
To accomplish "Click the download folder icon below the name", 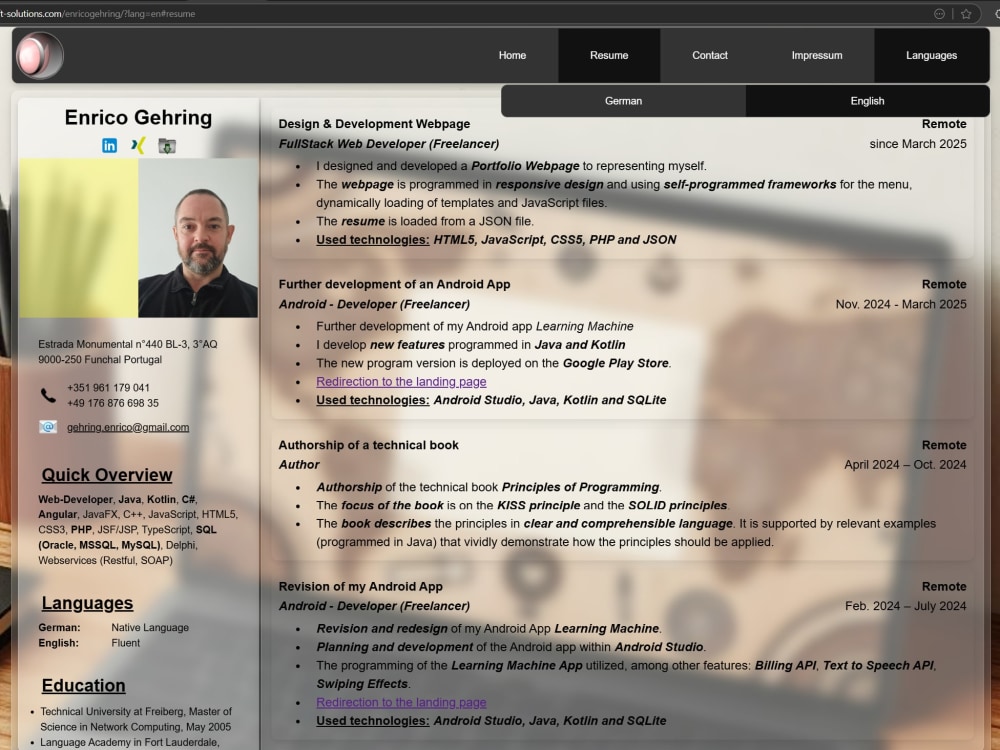I will [x=167, y=146].
